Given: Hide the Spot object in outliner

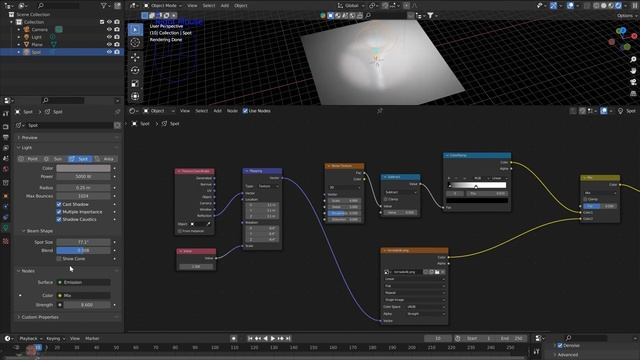Looking at the screenshot, I should 109,52.
